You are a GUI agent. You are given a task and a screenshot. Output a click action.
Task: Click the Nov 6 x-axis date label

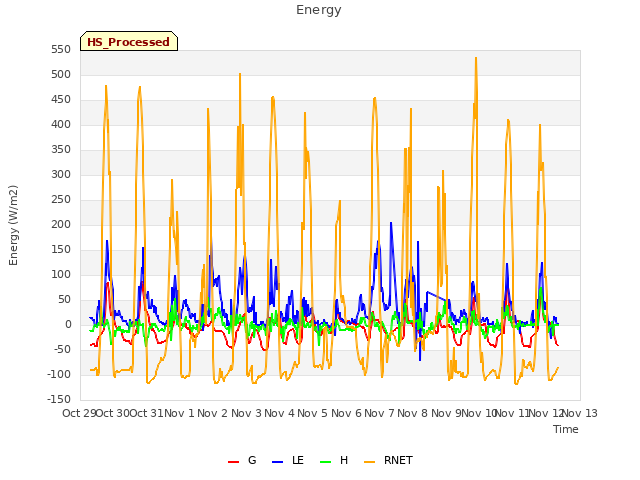point(346,413)
